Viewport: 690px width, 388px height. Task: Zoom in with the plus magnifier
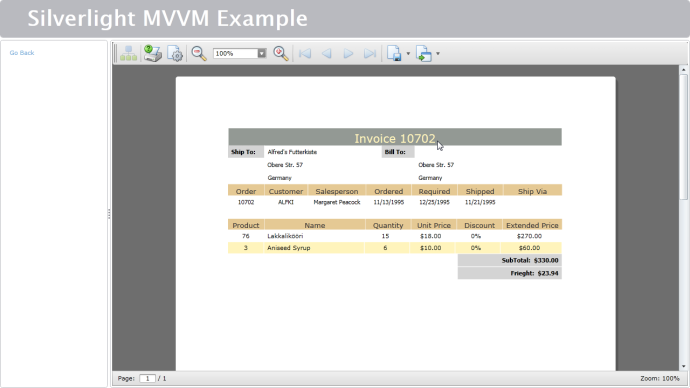click(x=281, y=53)
